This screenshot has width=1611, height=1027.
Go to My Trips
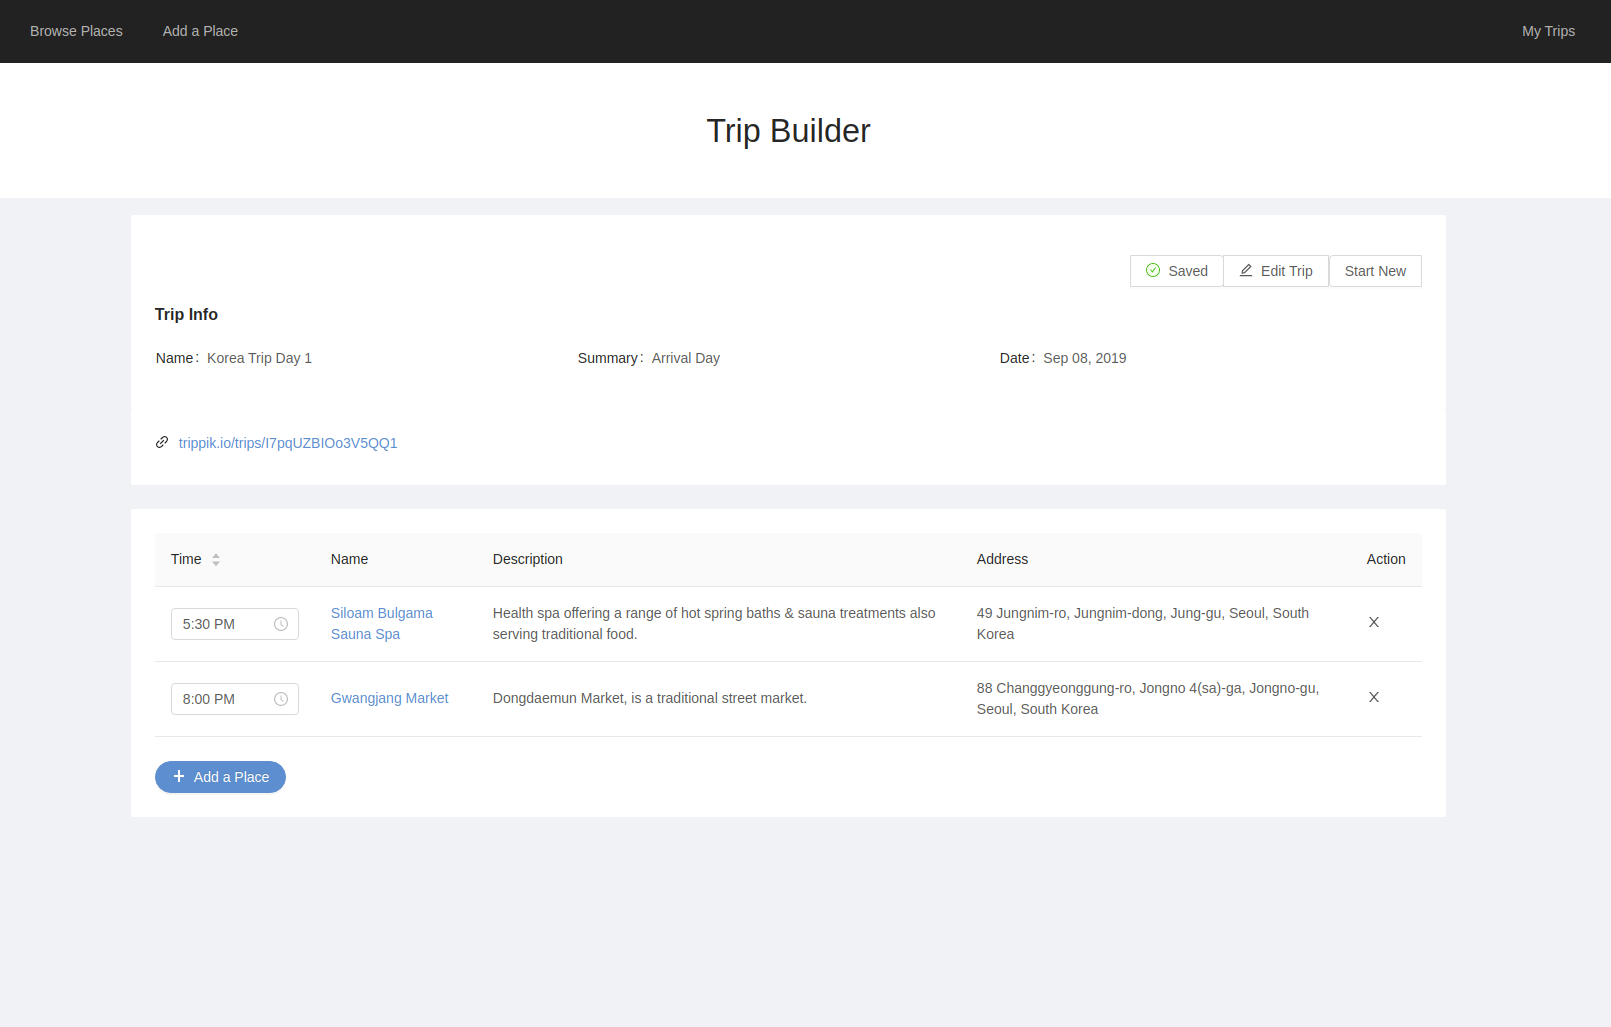pos(1548,31)
